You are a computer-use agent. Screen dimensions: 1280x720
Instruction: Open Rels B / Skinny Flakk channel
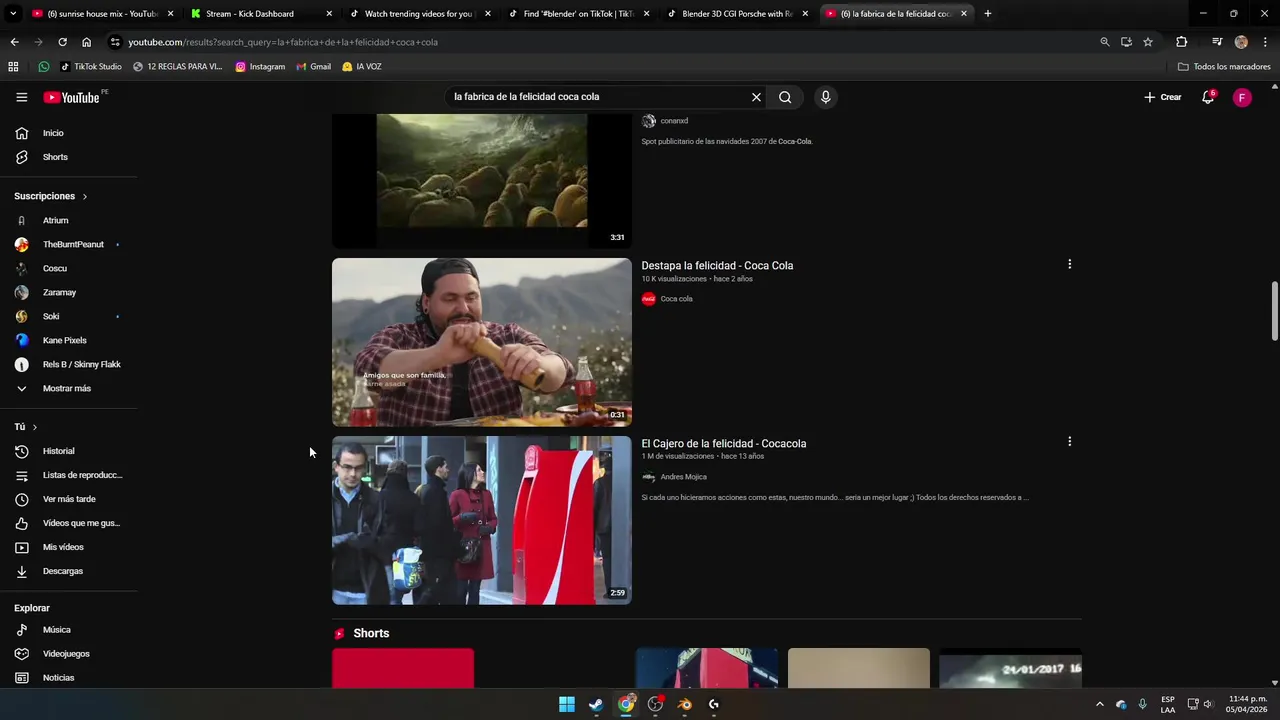(x=81, y=364)
